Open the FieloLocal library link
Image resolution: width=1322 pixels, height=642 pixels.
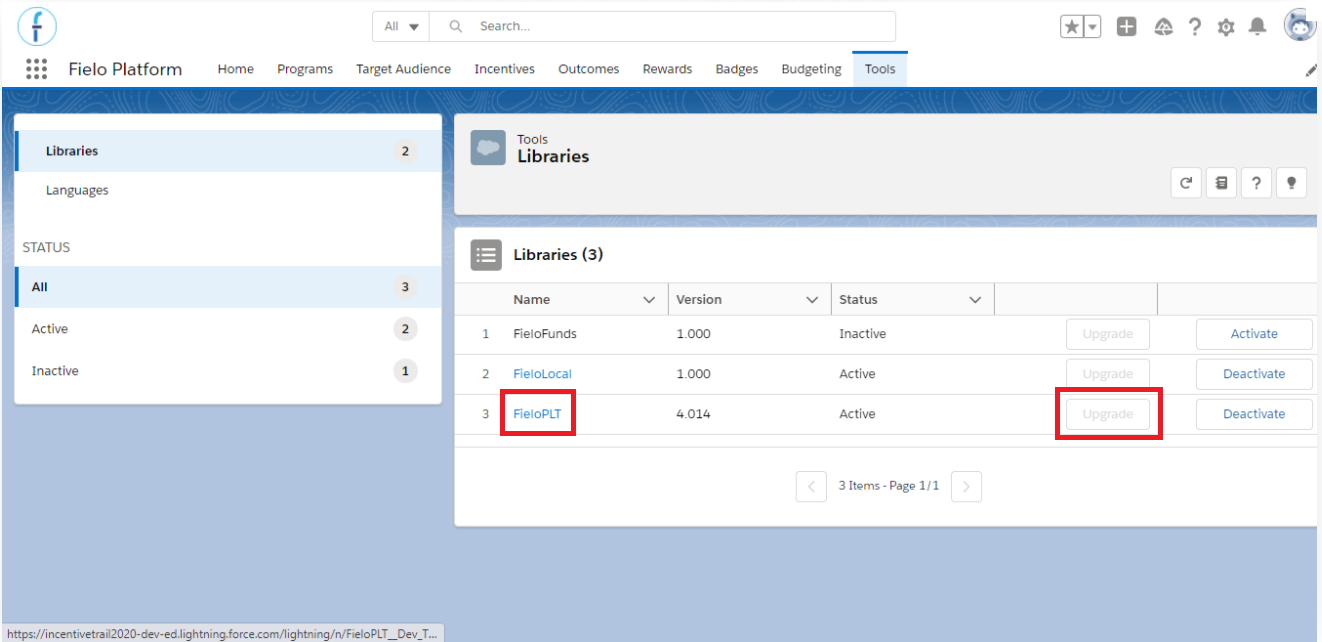coord(542,374)
